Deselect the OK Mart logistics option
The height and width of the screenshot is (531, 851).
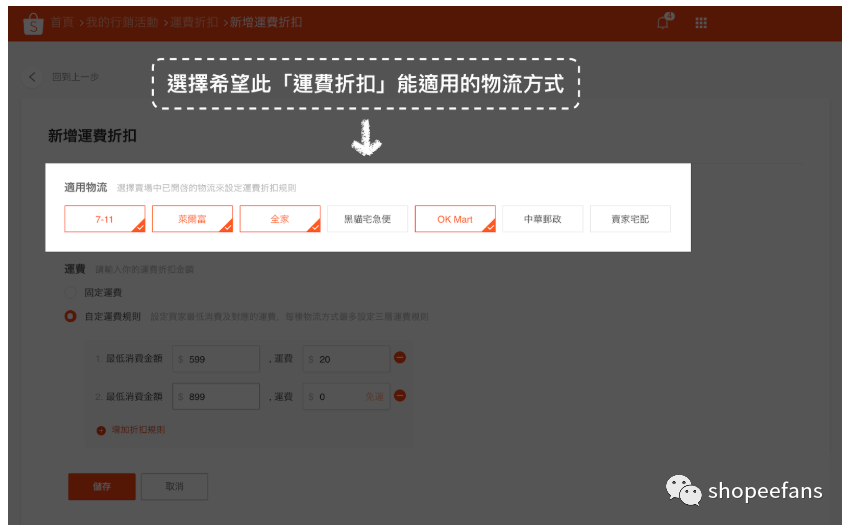[x=455, y=219]
